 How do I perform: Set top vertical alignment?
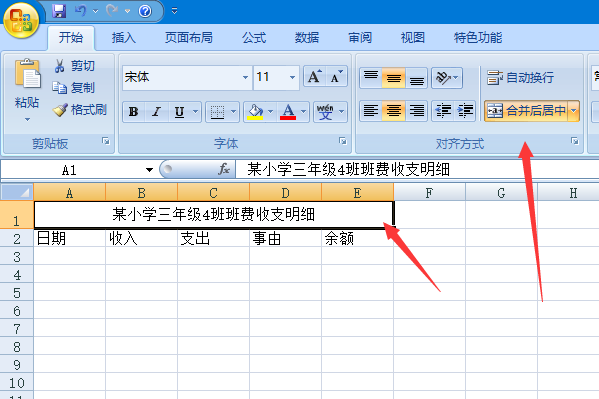[x=371, y=78]
